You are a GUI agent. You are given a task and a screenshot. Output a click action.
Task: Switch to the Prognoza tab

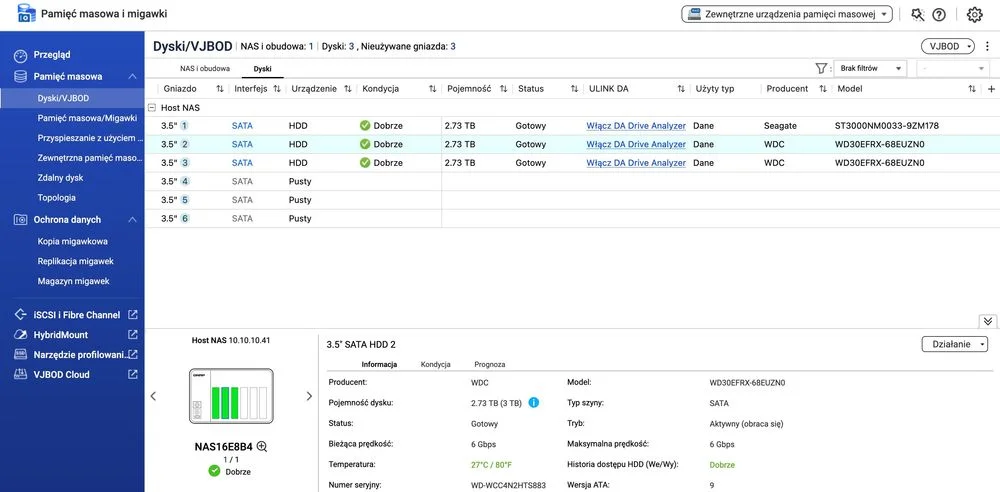[x=490, y=364]
